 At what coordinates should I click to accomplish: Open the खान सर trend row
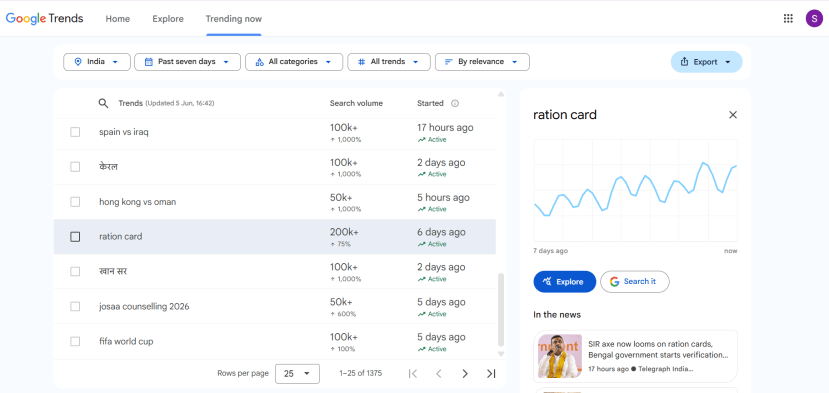(275, 271)
